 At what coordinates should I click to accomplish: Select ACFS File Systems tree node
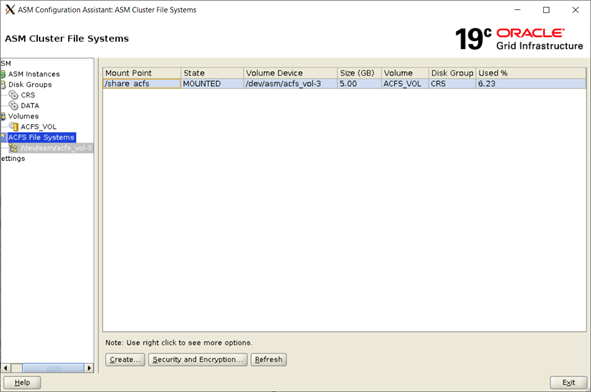(x=41, y=137)
